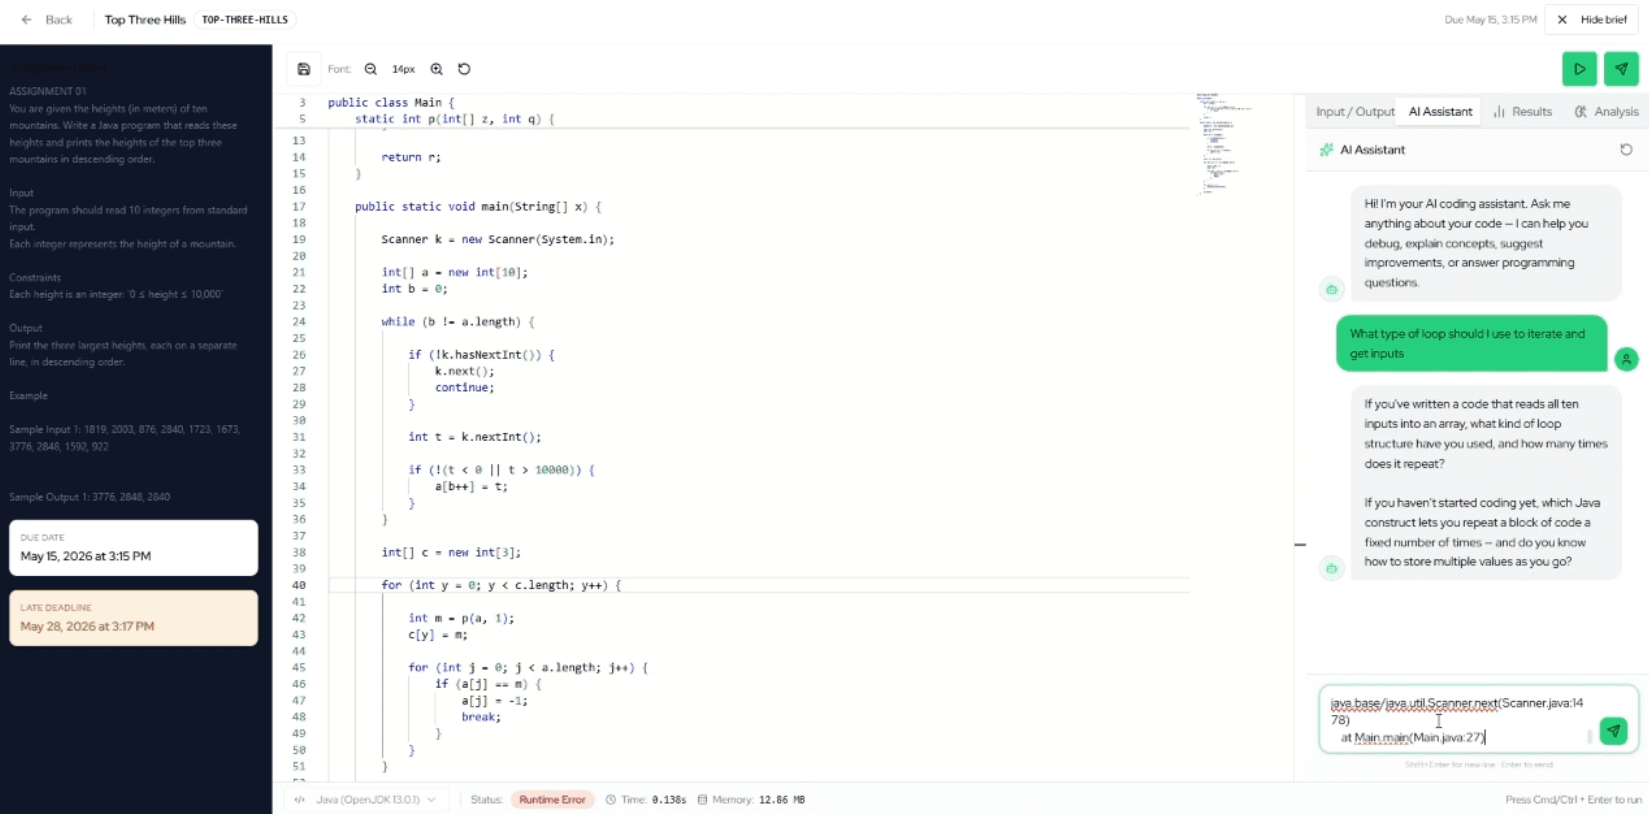
Task: Switch to the Input / Output tab
Action: point(1355,111)
